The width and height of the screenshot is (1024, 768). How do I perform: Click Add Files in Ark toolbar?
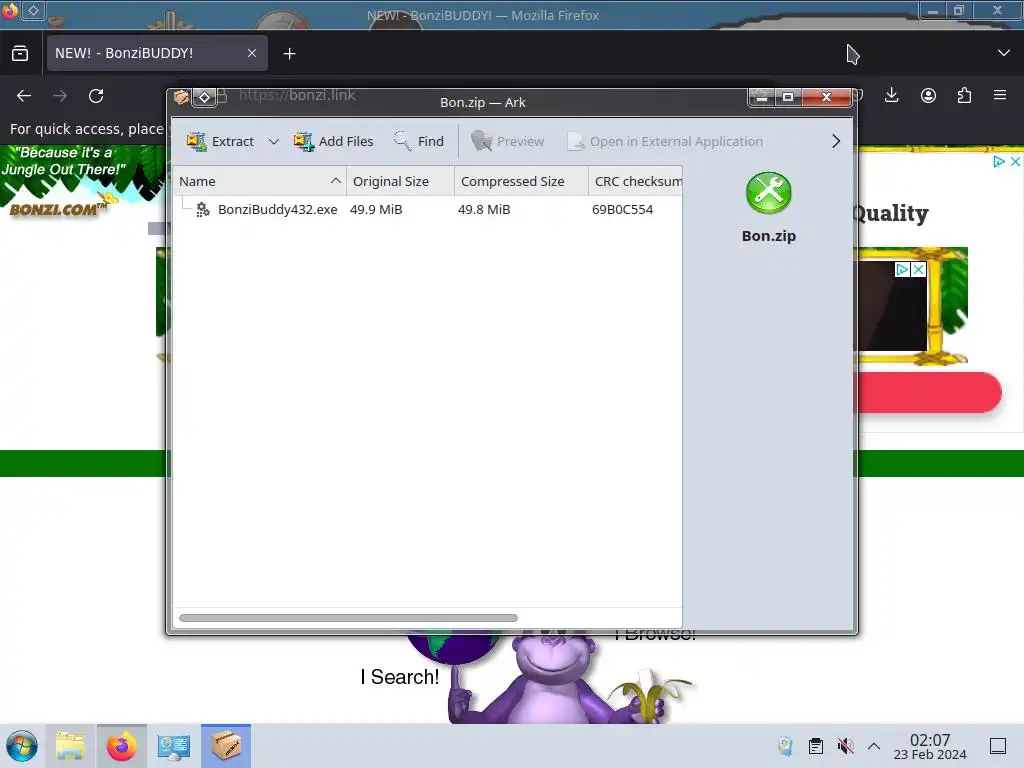click(x=334, y=141)
